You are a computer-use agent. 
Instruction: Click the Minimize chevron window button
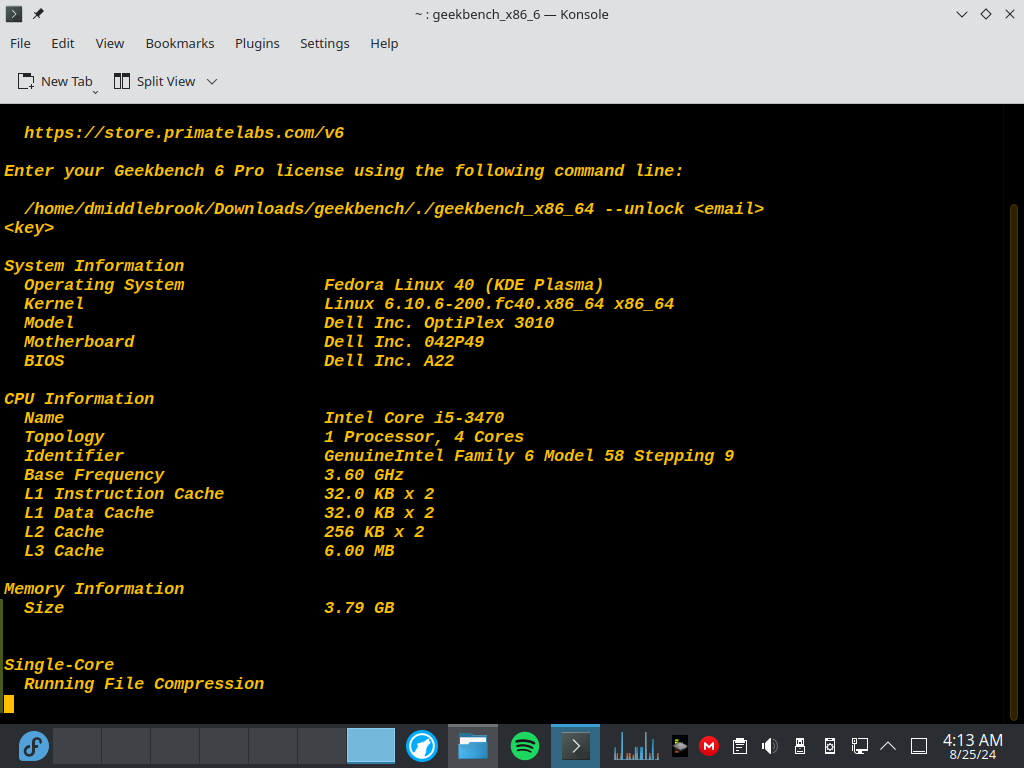click(961, 14)
